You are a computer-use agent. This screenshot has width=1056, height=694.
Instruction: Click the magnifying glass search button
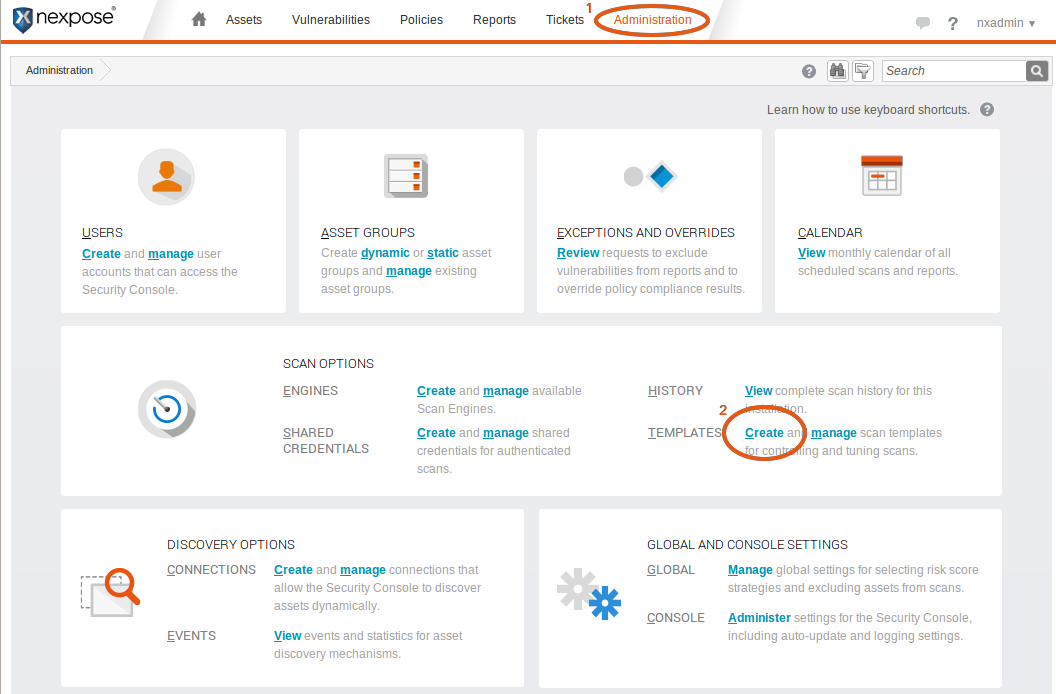tap(1037, 71)
